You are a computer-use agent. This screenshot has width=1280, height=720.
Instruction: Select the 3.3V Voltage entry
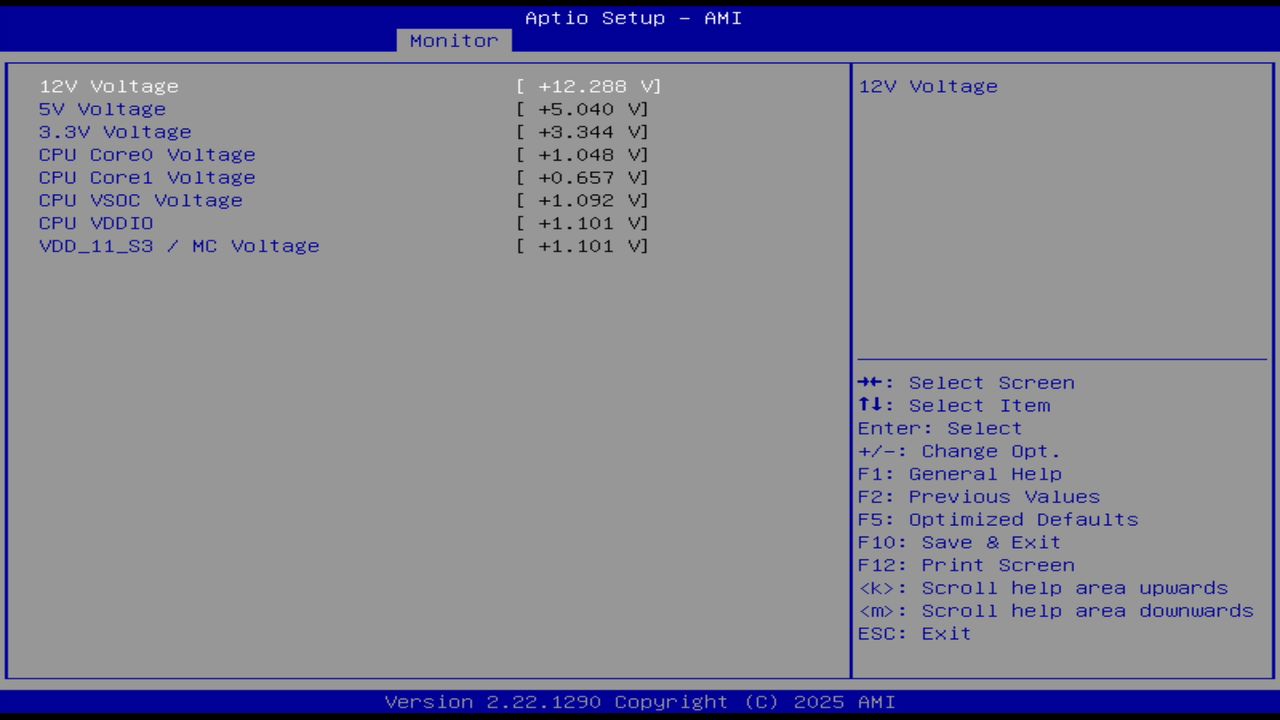tap(114, 131)
